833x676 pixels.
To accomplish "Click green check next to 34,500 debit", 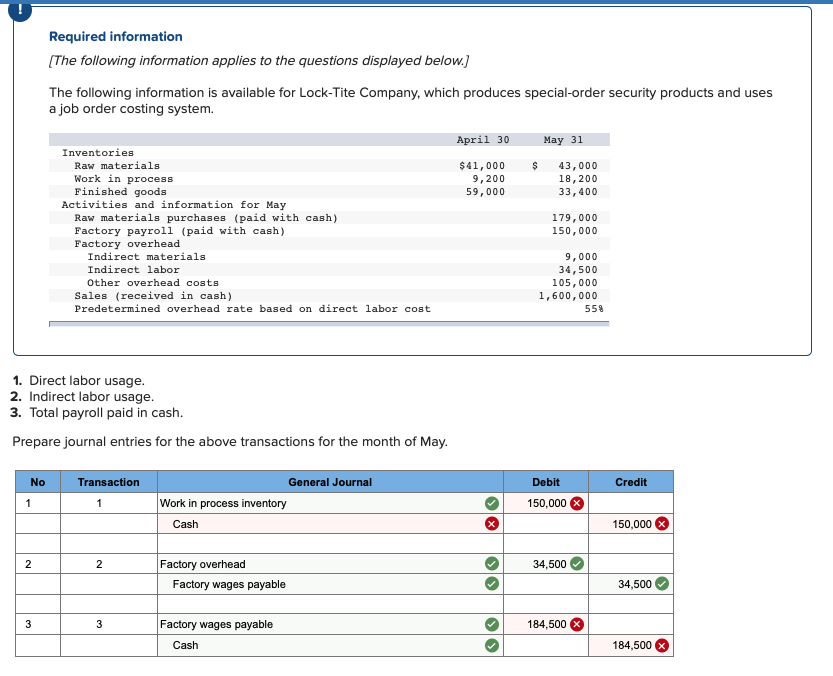I will [577, 563].
